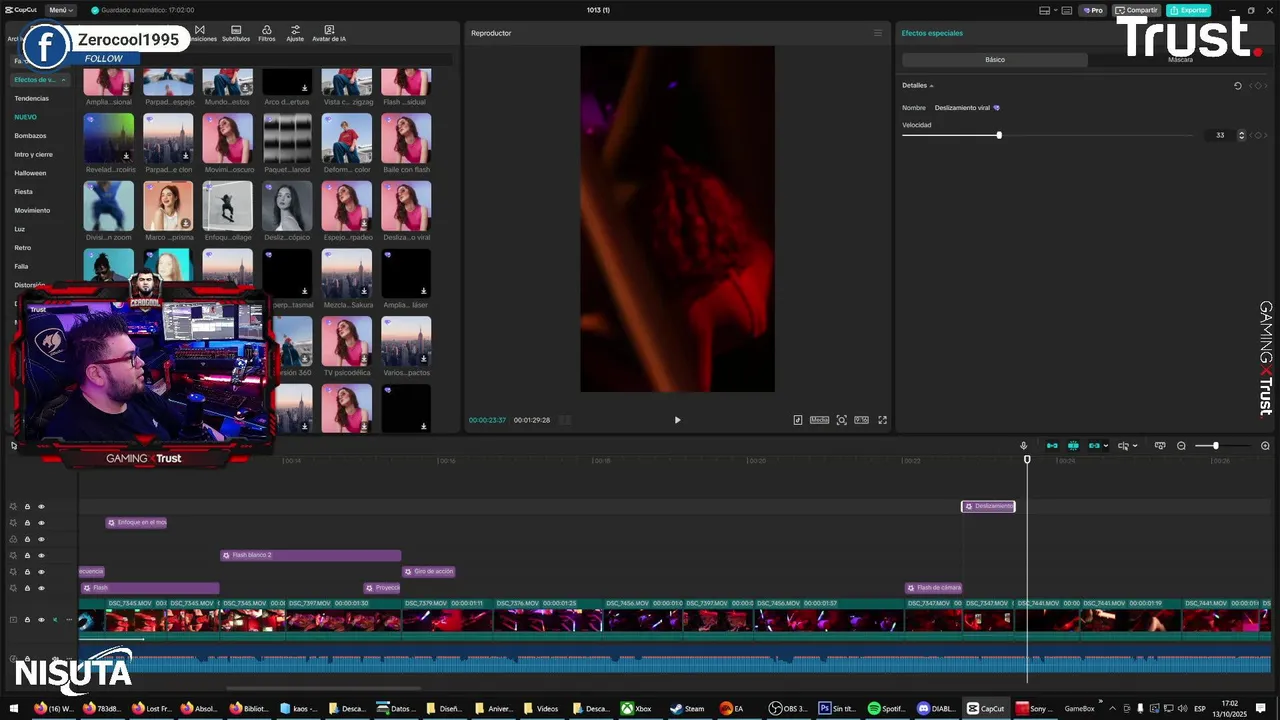The width and height of the screenshot is (1280, 720).
Task: Zoom out the timeline with minus icon
Action: click(1181, 446)
